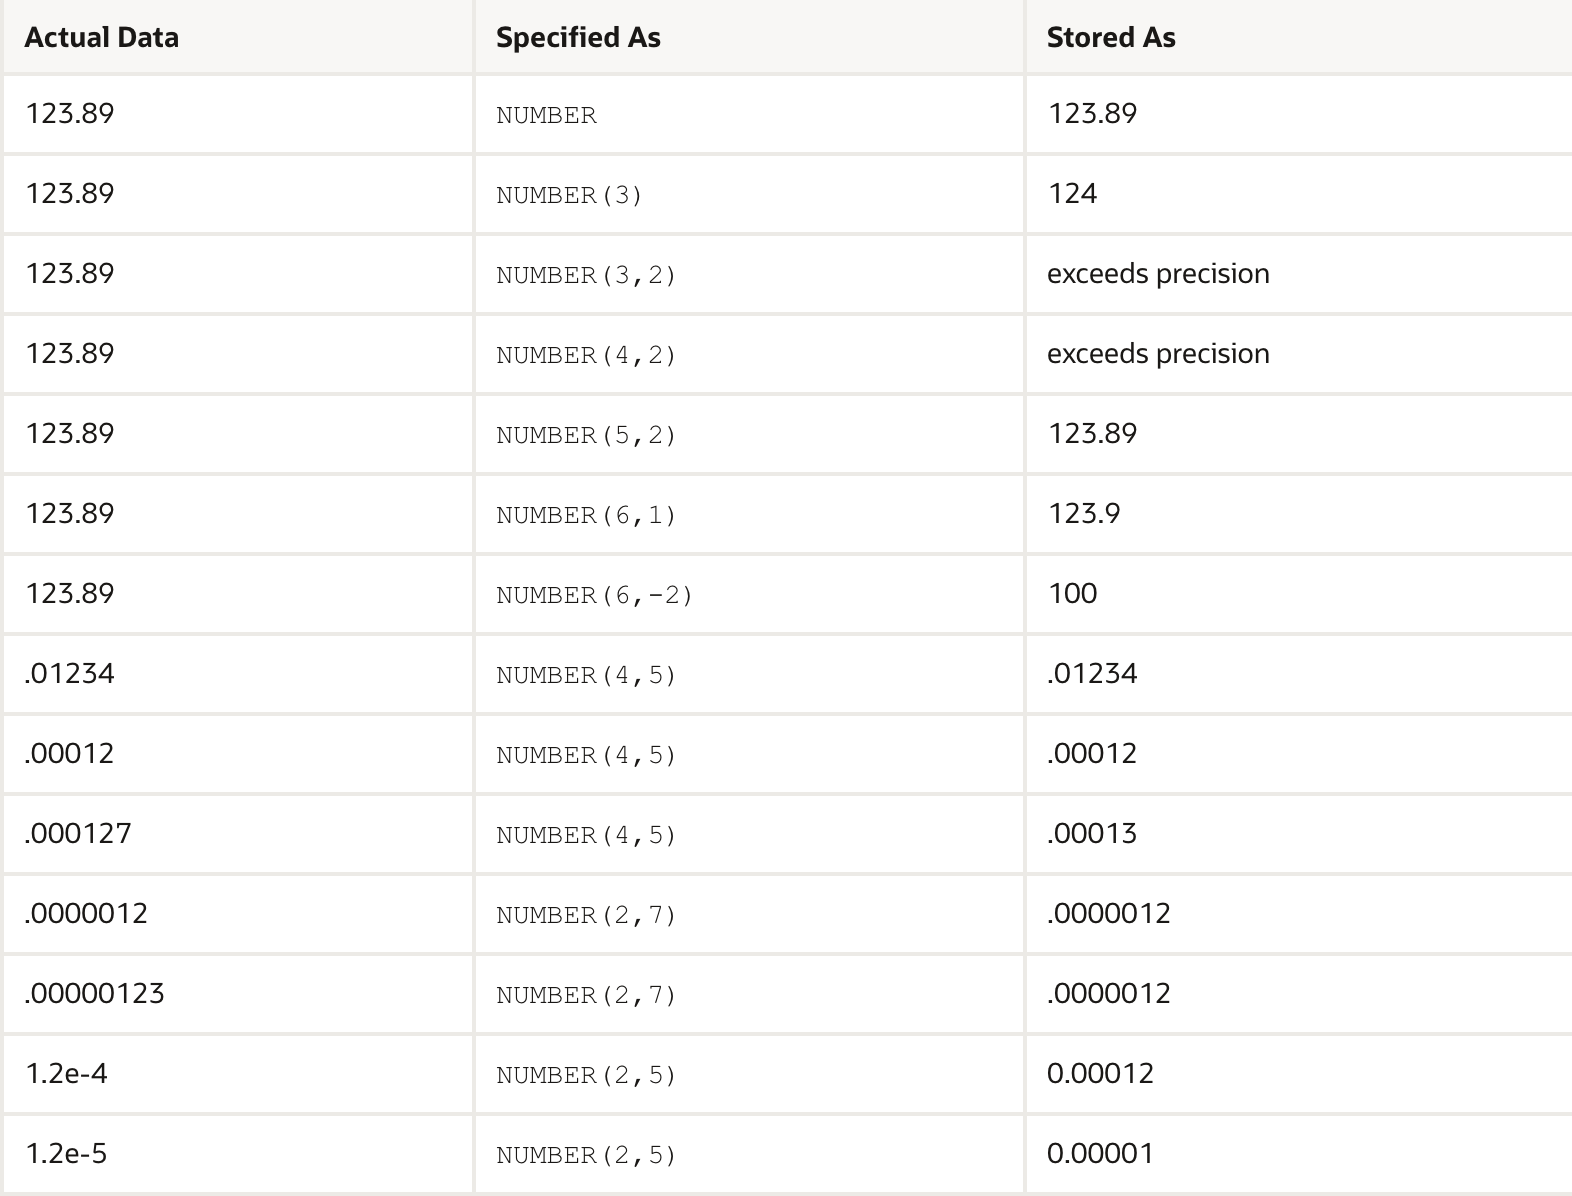
Task: Select the NUMBER(3) cell
Action: pyautogui.click(x=569, y=195)
